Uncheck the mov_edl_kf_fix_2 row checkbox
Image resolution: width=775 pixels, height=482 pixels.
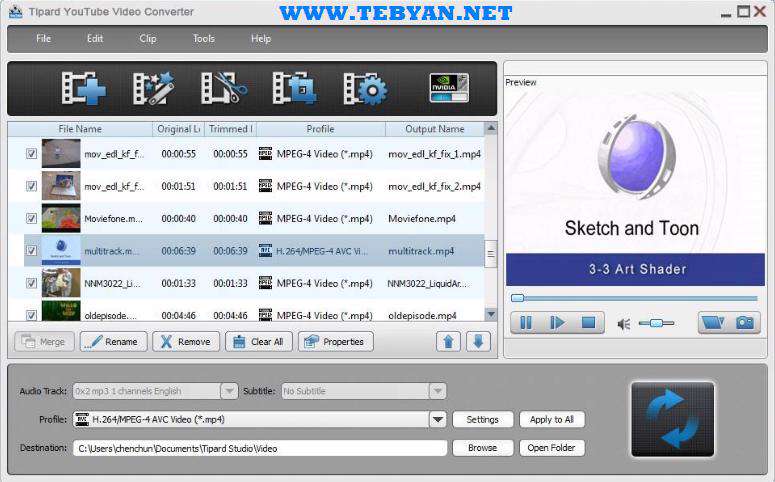31,186
